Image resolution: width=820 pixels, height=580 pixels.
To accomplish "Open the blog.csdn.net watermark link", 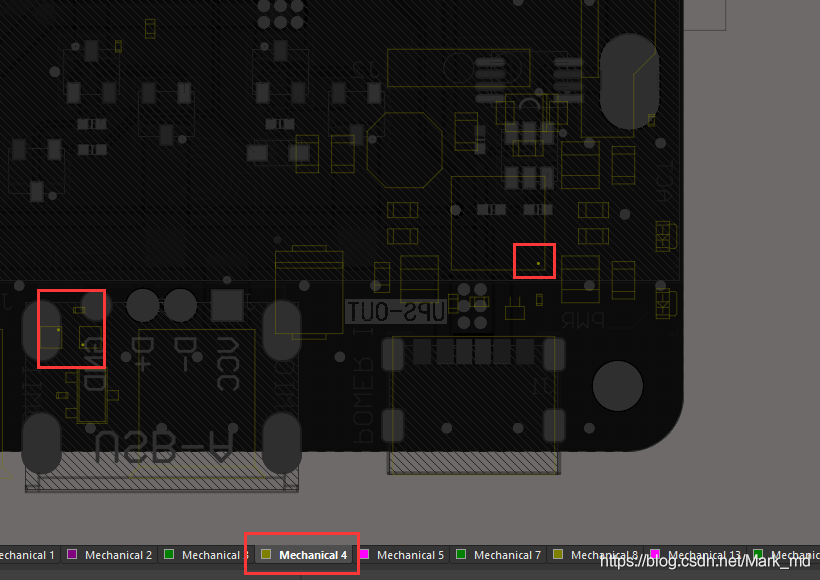I will pyautogui.click(x=696, y=562).
